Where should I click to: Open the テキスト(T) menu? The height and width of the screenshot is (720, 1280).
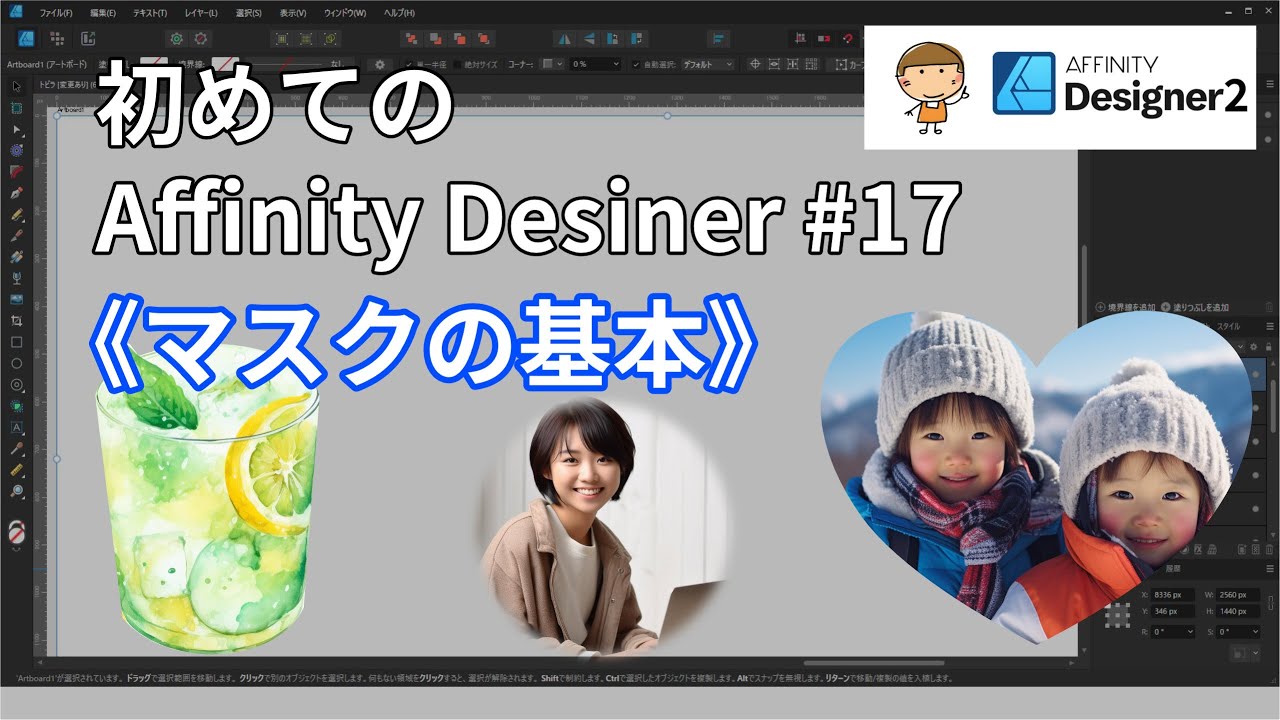point(149,13)
